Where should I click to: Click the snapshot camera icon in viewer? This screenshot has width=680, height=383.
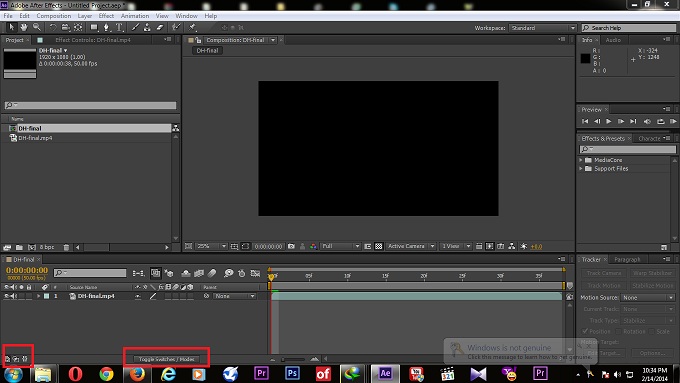291,246
